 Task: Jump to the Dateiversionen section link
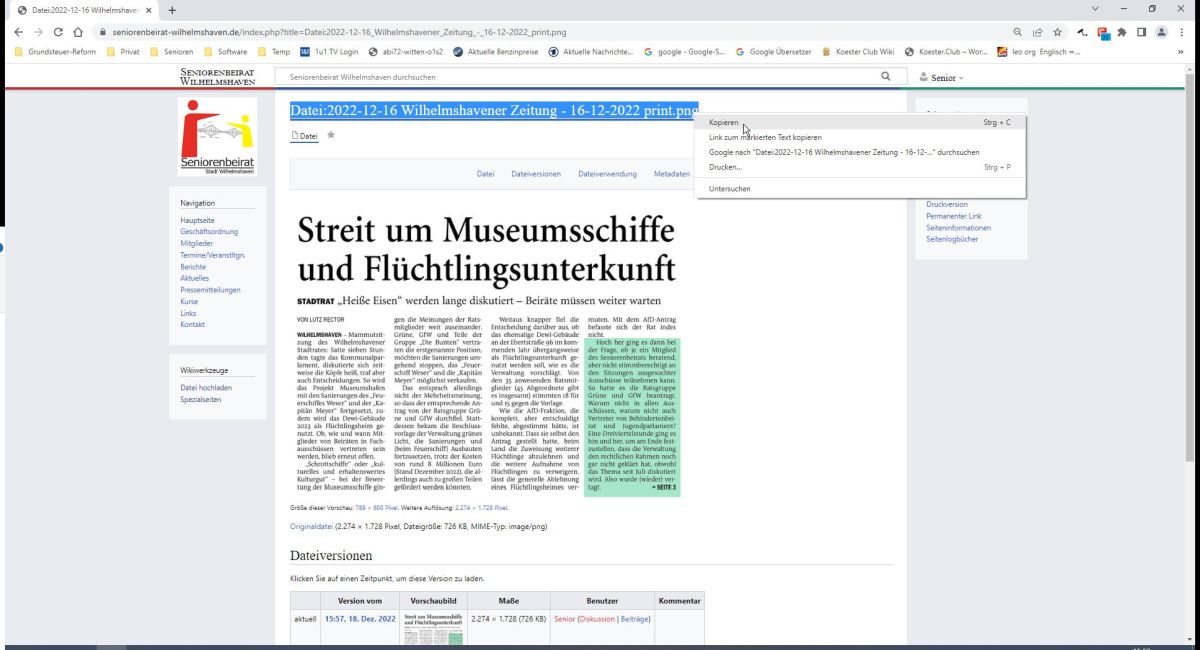(x=536, y=174)
